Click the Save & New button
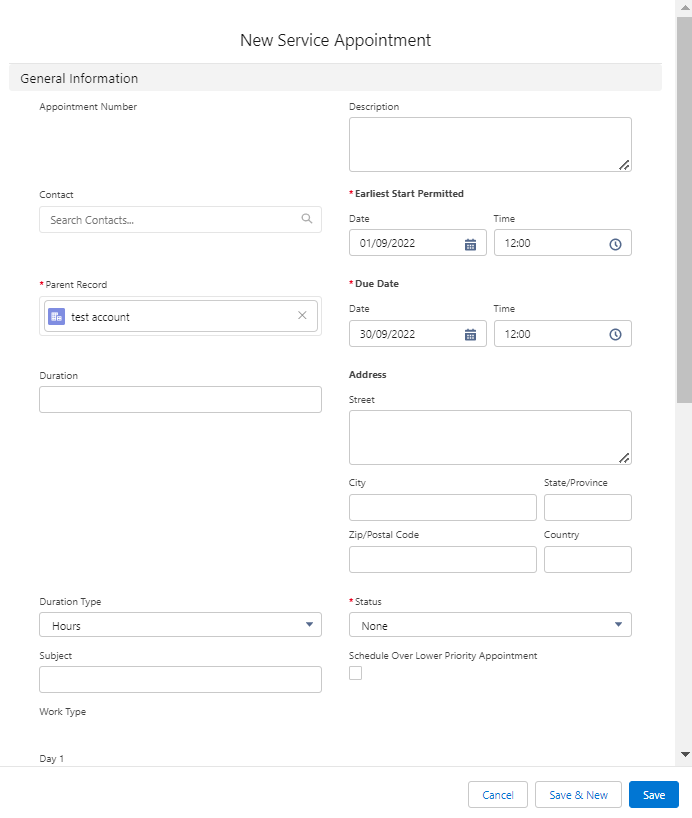The width and height of the screenshot is (692, 818). click(x=578, y=795)
